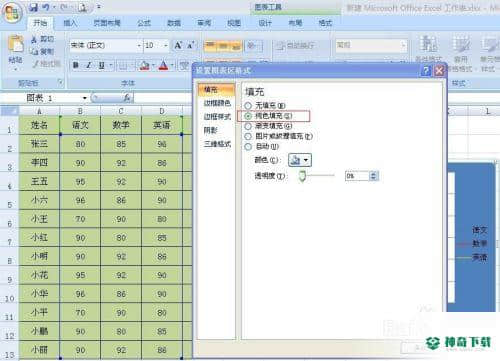Select the 无填充 (no fill) radio option
Viewport: 500px width, 361px height.
[x=248, y=106]
